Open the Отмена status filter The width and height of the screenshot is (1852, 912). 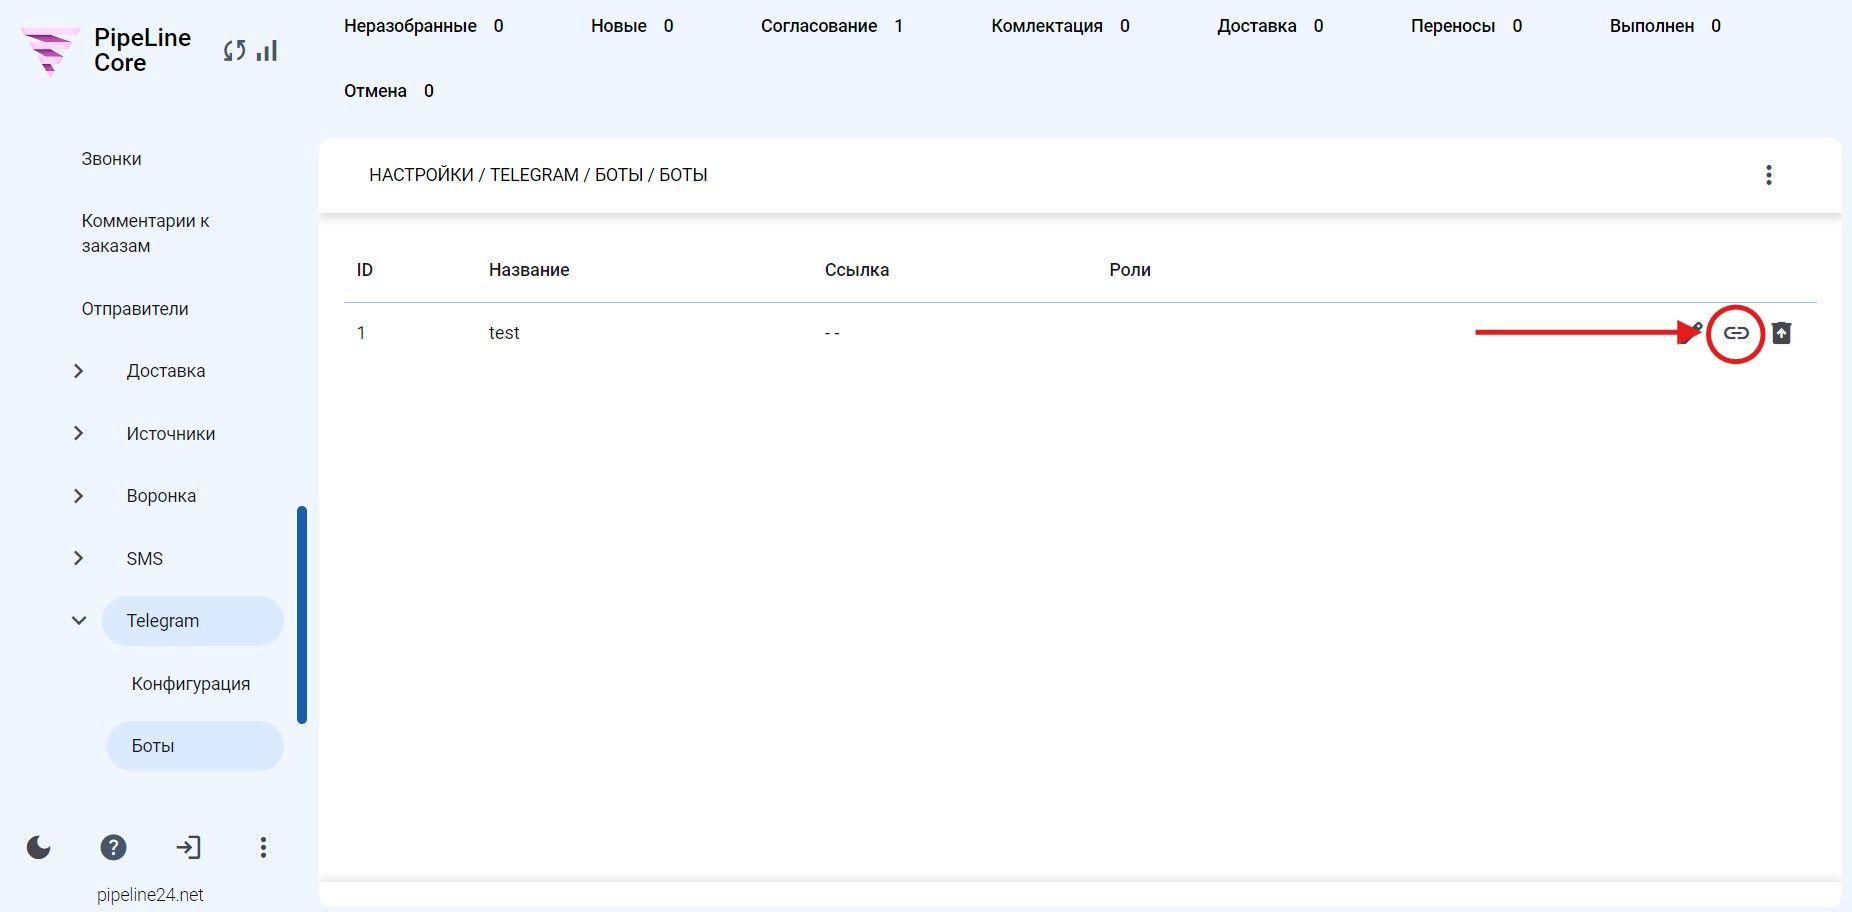pyautogui.click(x=389, y=91)
